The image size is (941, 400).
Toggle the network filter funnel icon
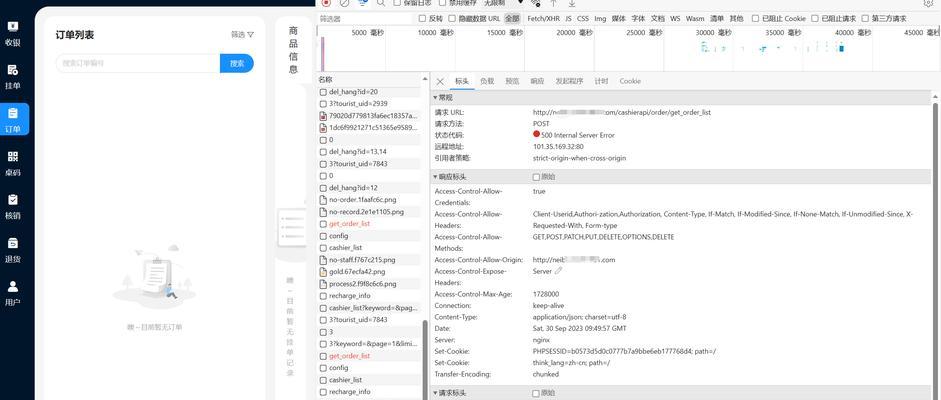(x=362, y=2)
